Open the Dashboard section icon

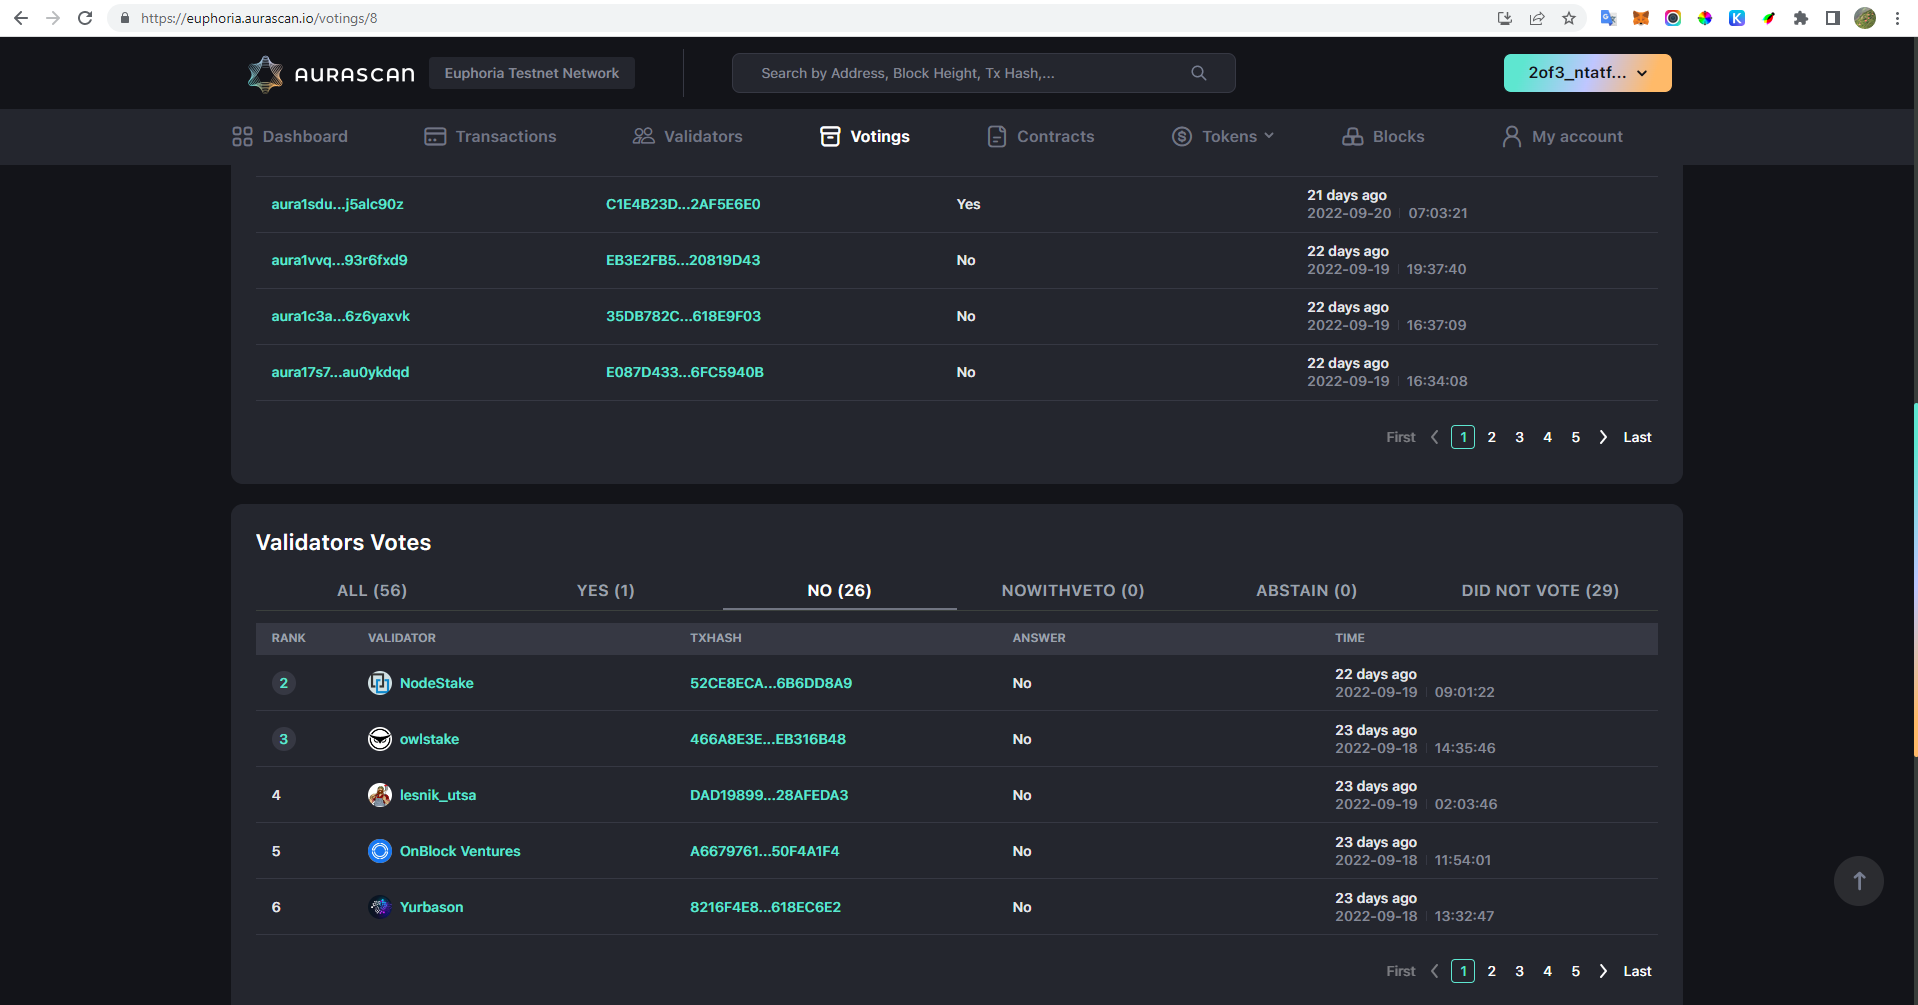[x=240, y=135]
